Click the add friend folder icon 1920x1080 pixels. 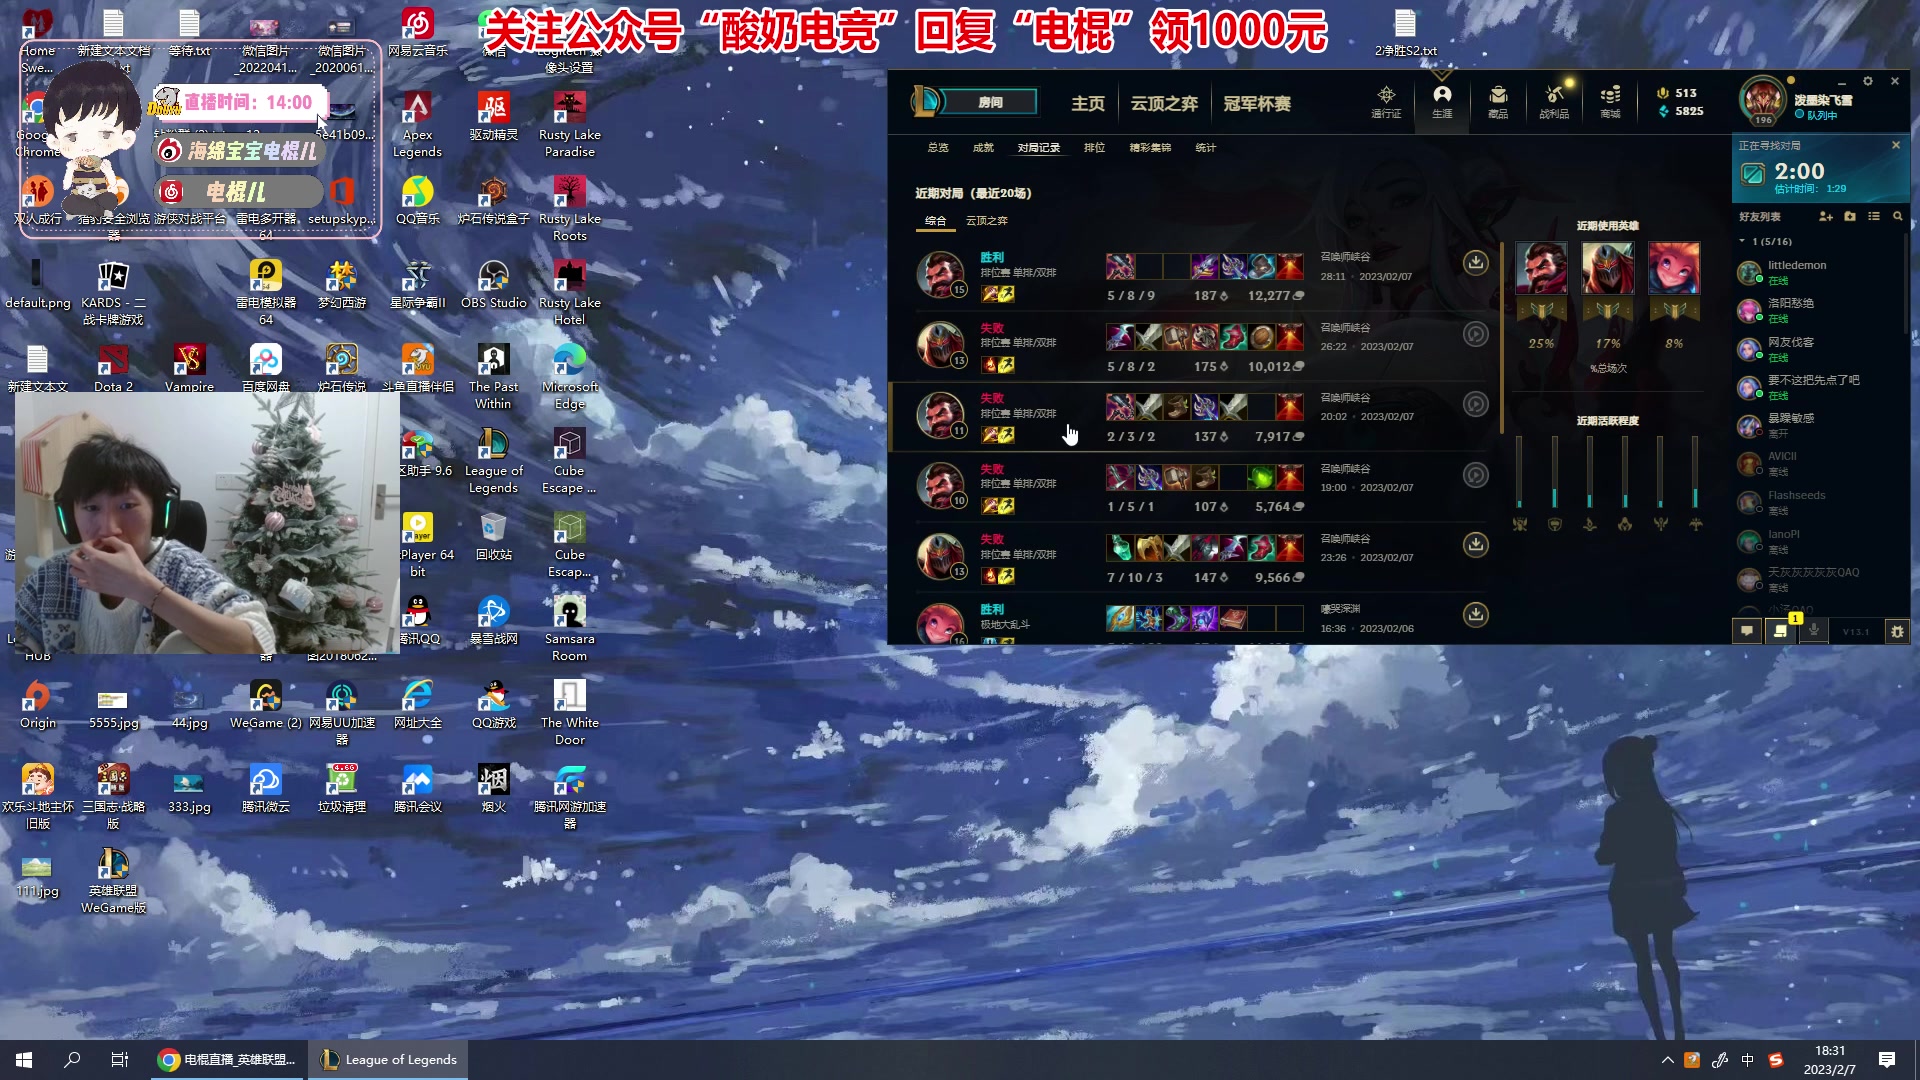(x=1850, y=216)
